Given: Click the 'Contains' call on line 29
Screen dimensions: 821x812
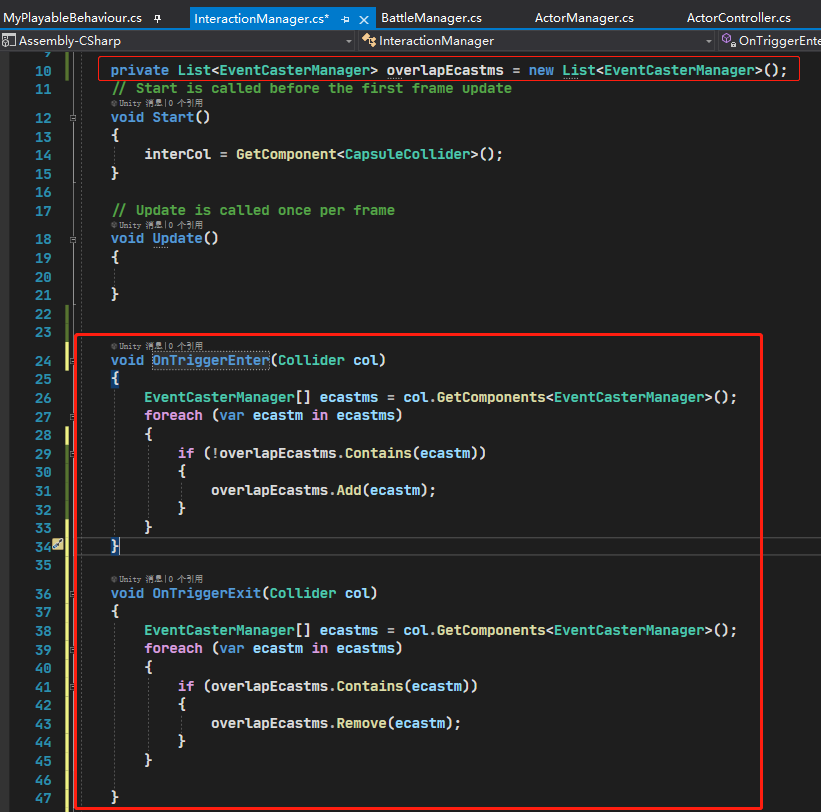Looking at the screenshot, I should [x=378, y=453].
